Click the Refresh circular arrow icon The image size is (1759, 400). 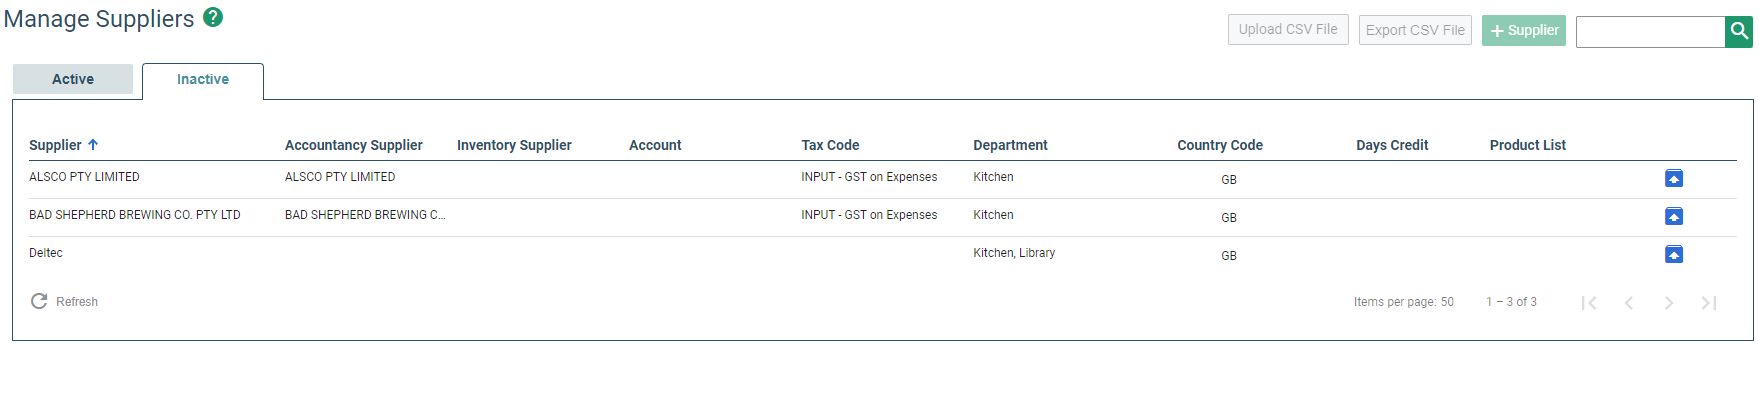click(x=39, y=301)
